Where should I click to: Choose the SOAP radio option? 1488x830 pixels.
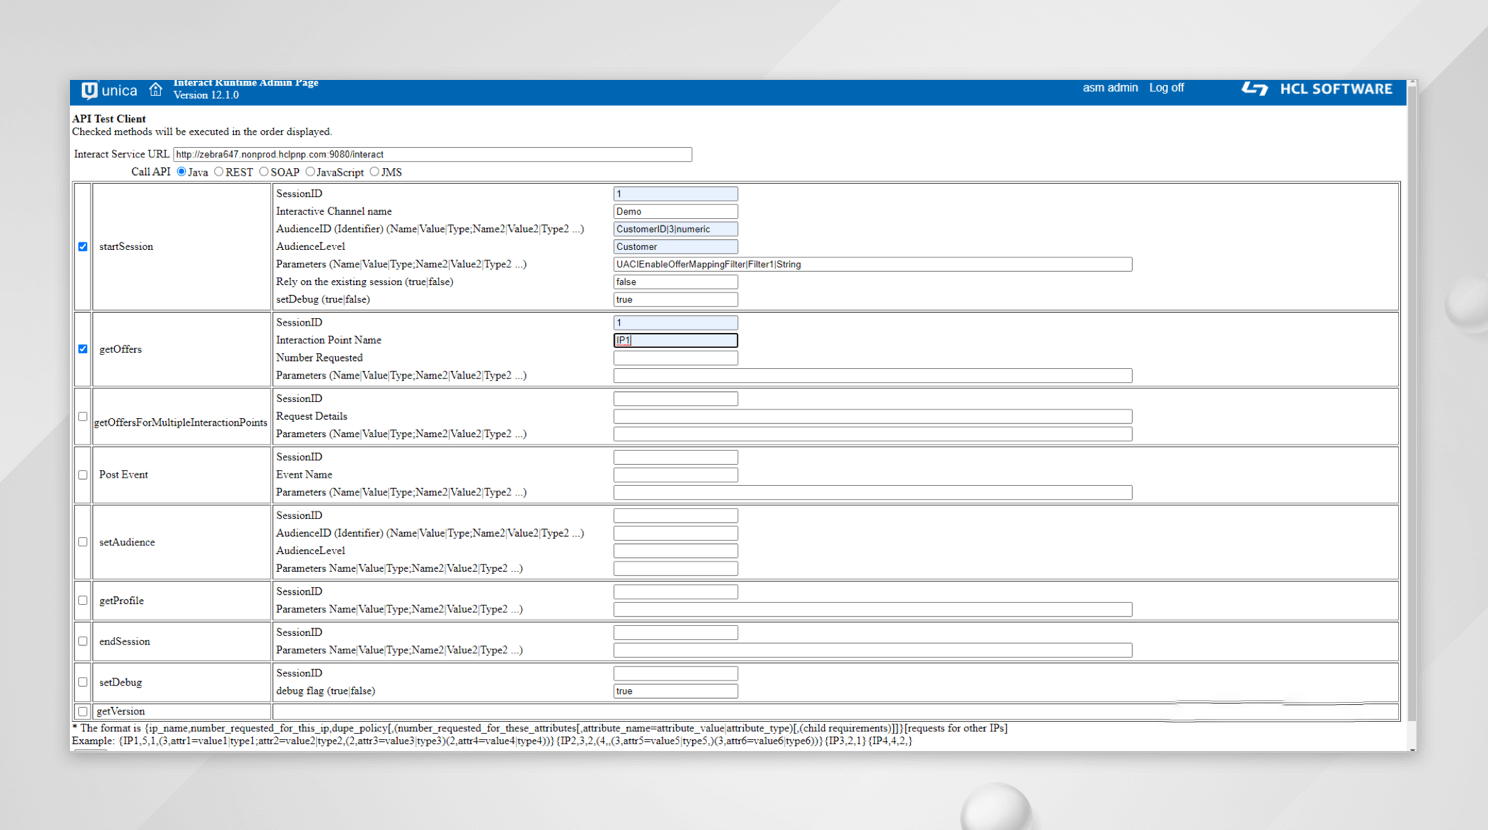tap(264, 172)
